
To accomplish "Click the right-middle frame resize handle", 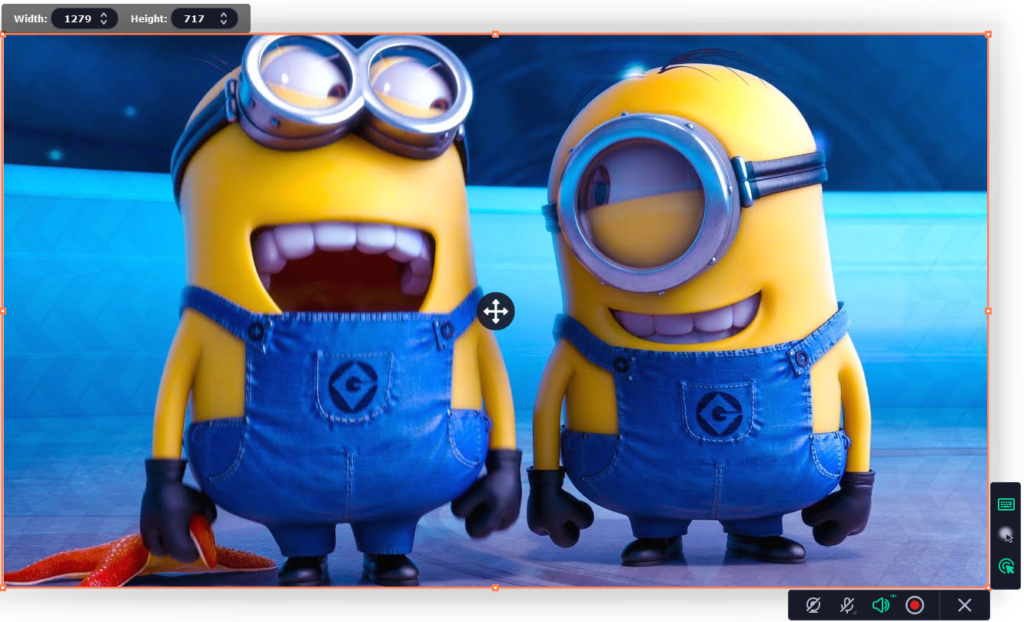I will [988, 311].
